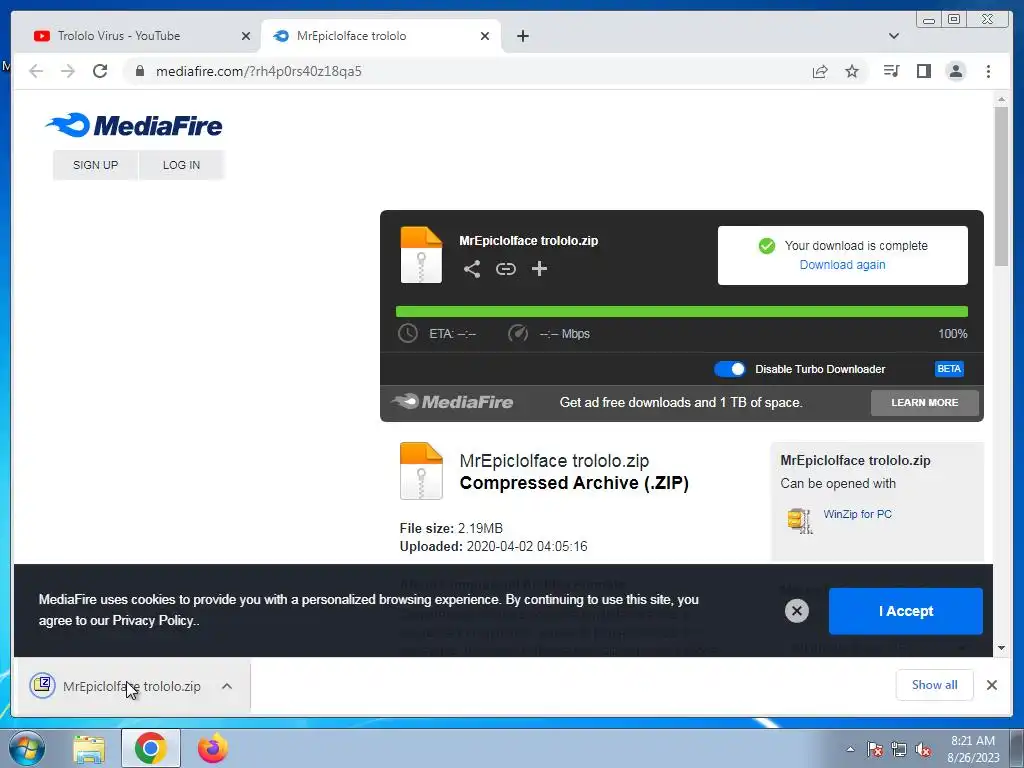This screenshot has height=768, width=1024.
Task: View site lock icon info
Action: [x=140, y=71]
